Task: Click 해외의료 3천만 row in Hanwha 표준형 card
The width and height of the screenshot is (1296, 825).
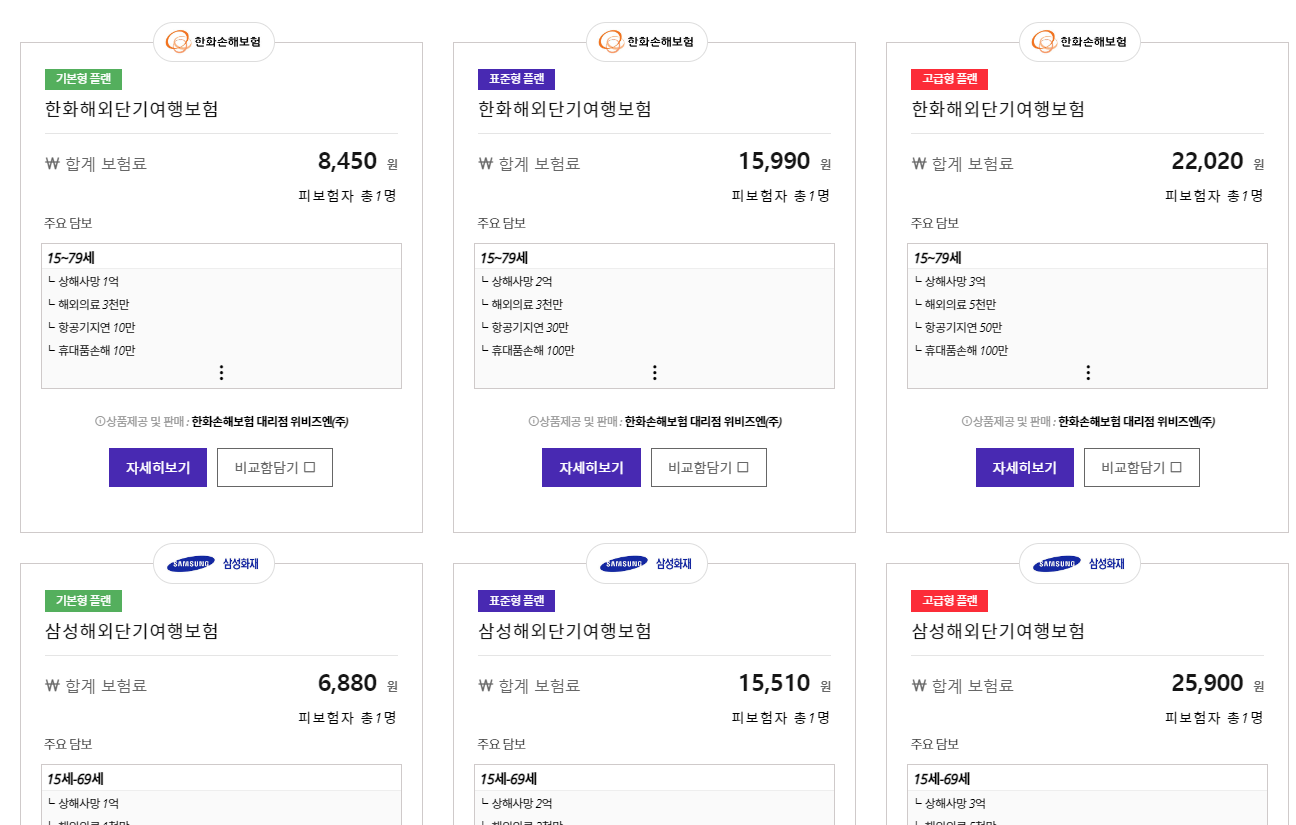Action: (x=521, y=305)
